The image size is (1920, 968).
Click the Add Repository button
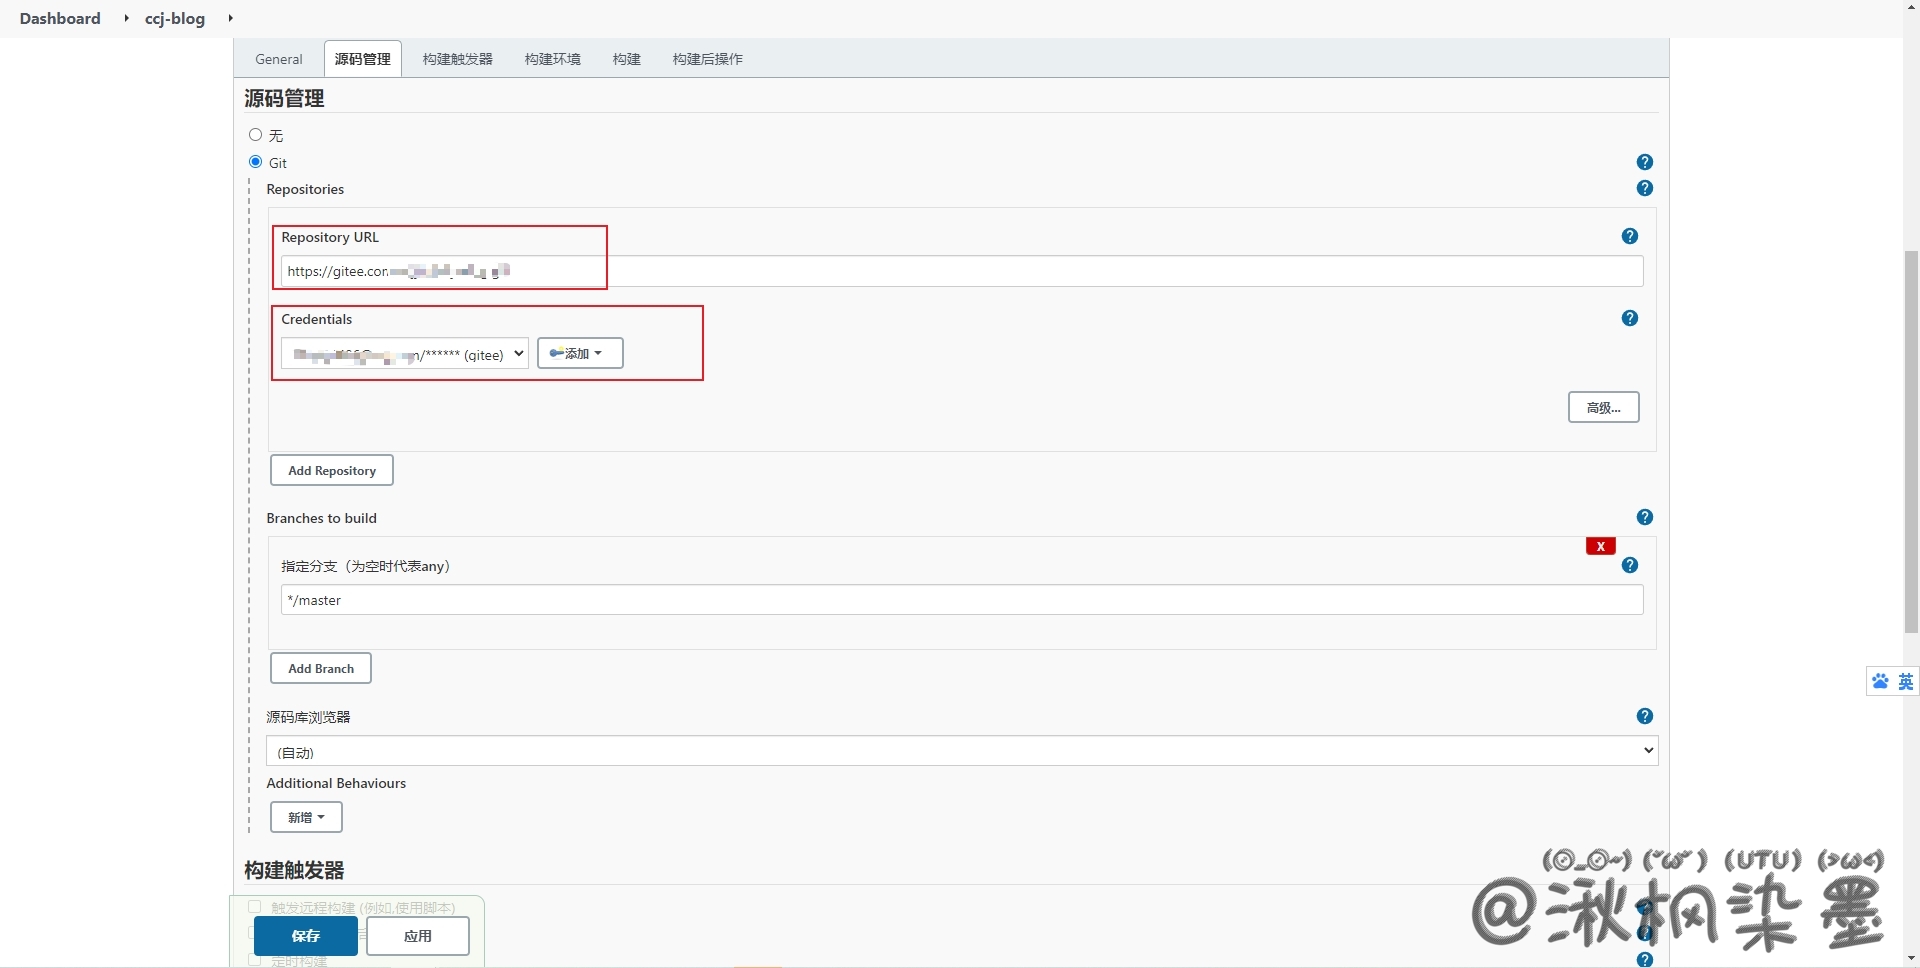point(332,470)
